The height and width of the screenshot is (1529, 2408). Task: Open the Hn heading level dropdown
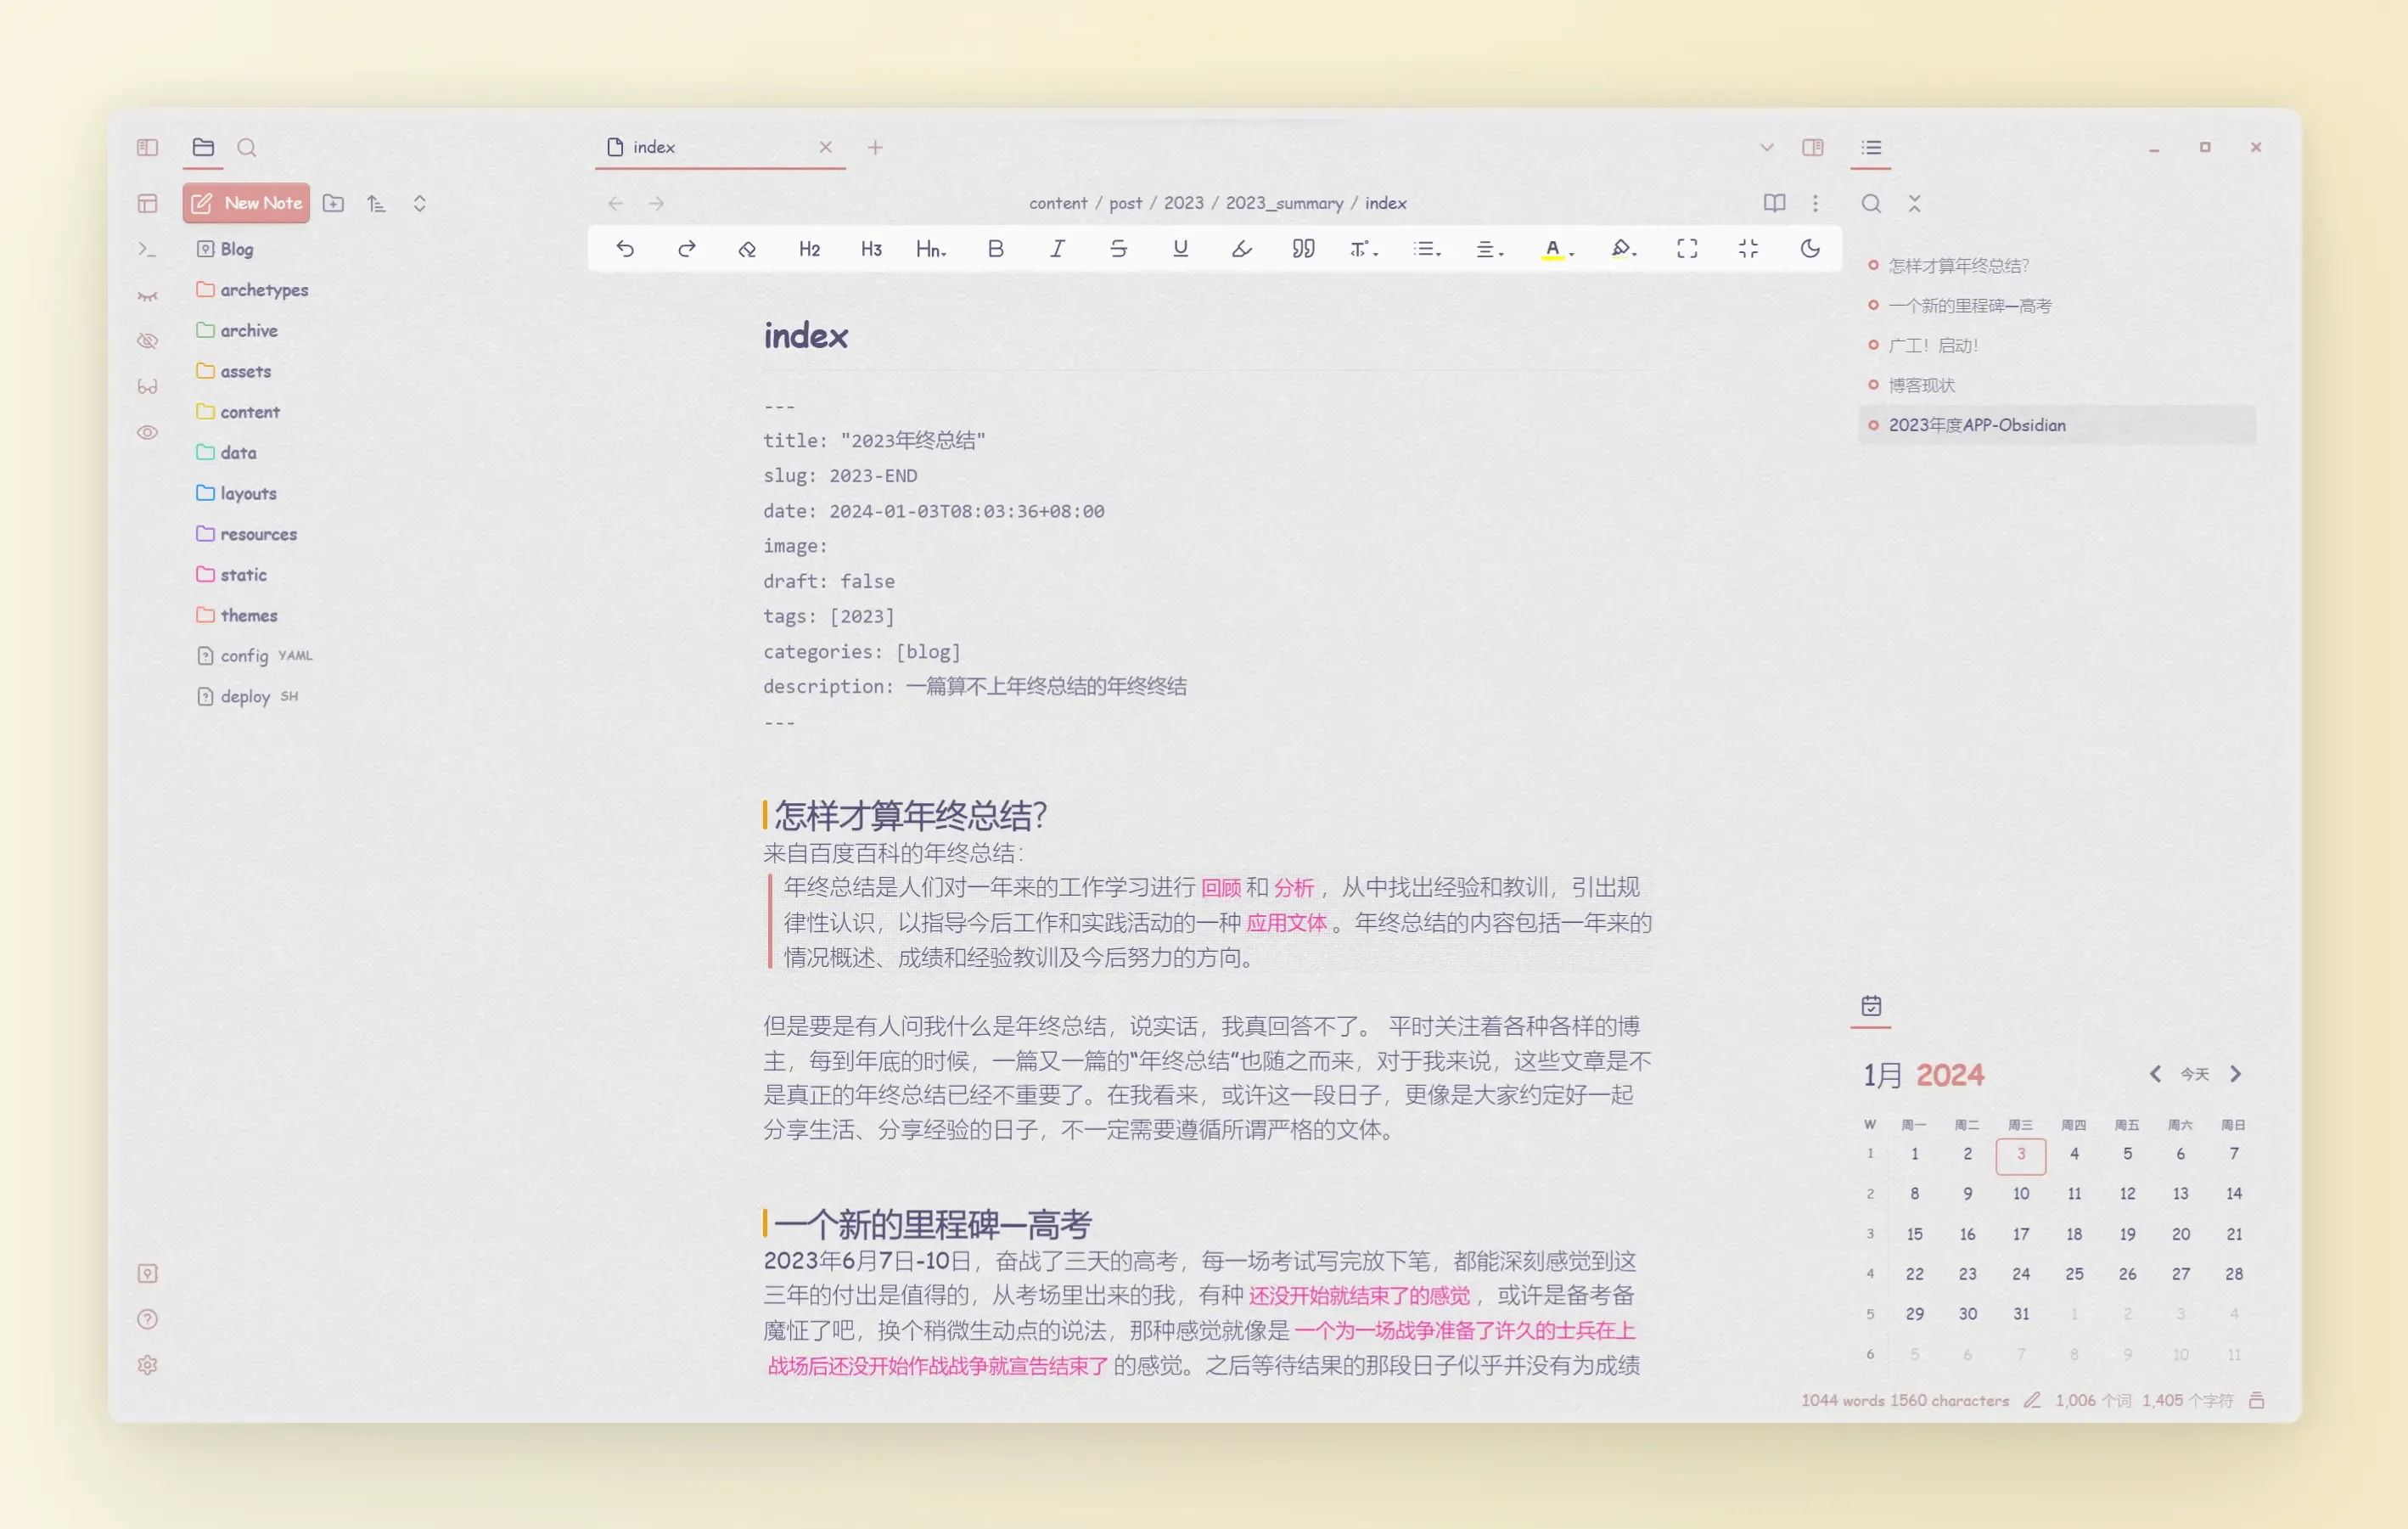930,249
